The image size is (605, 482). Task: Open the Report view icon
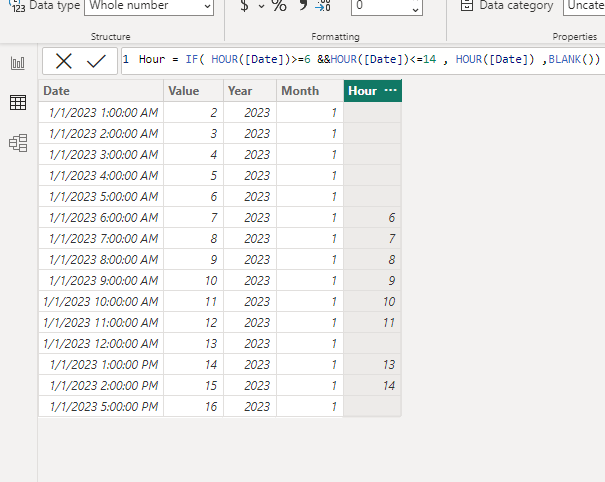18,63
